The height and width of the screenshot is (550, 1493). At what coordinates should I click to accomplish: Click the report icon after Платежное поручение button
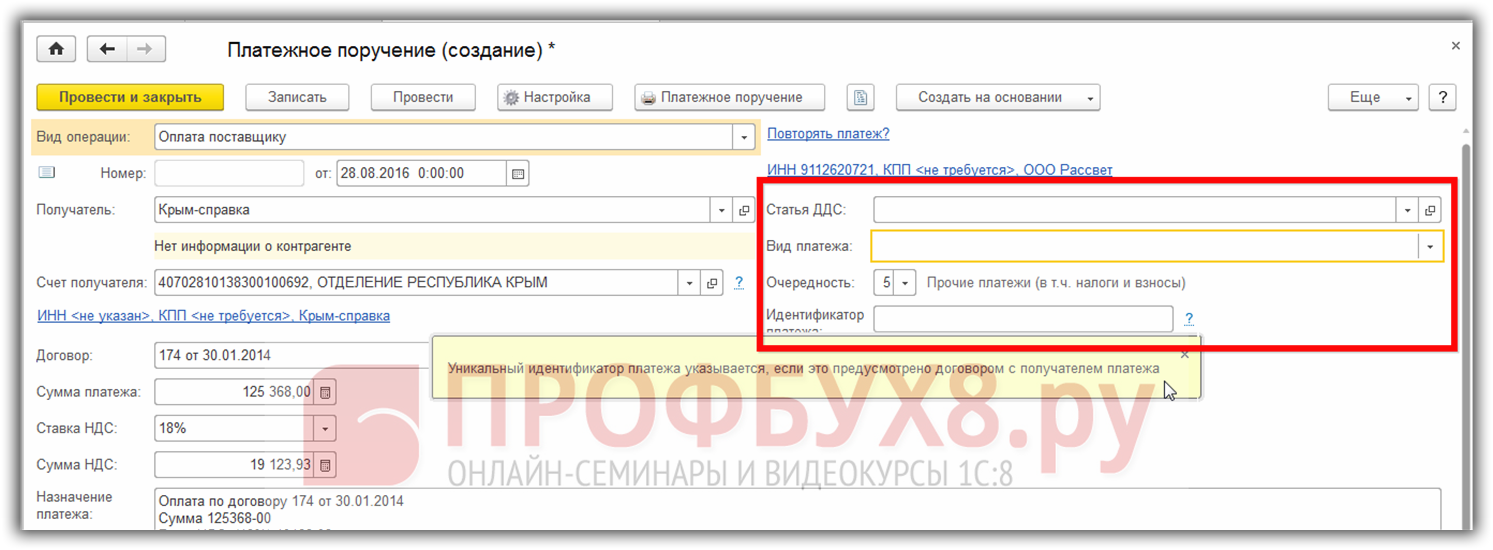[x=860, y=97]
